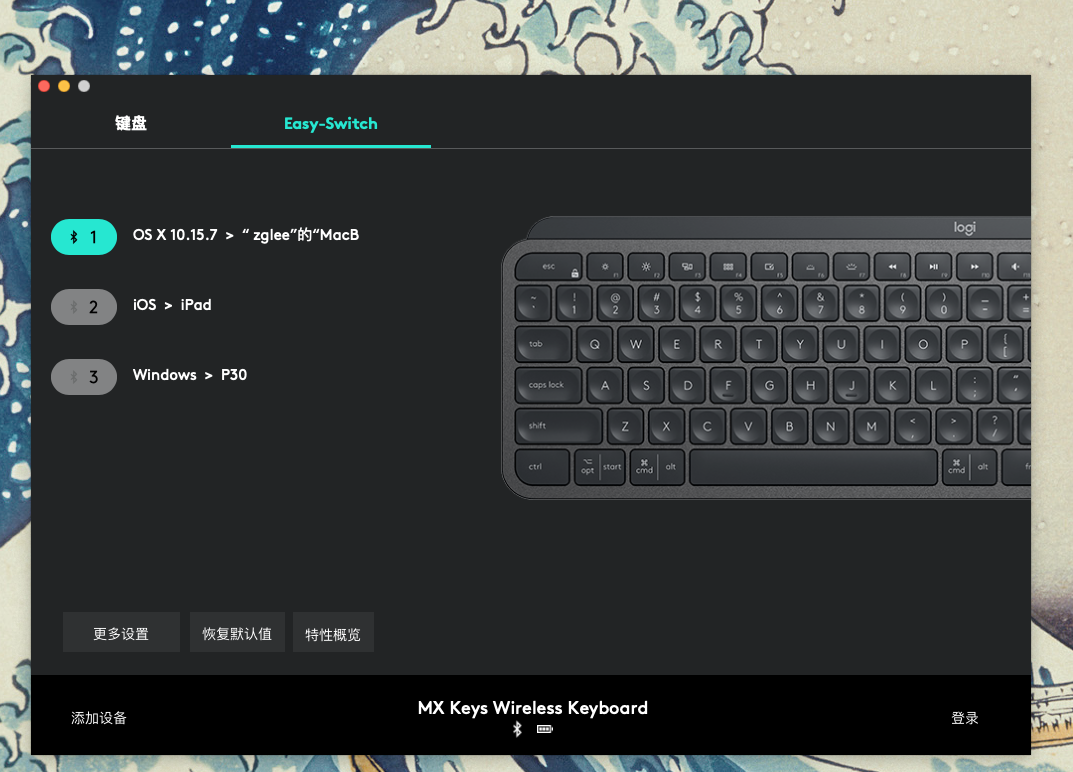Open the Easy-Switch tab
The width and height of the screenshot is (1073, 772).
(x=331, y=124)
